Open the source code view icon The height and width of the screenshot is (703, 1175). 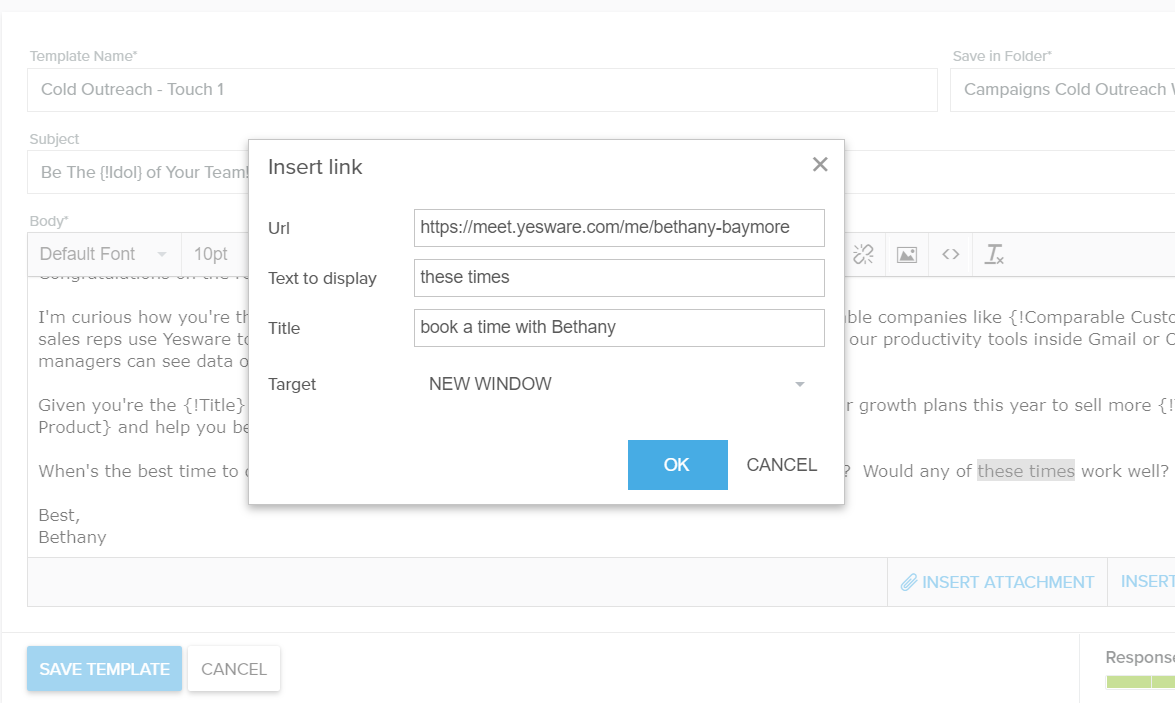(950, 255)
